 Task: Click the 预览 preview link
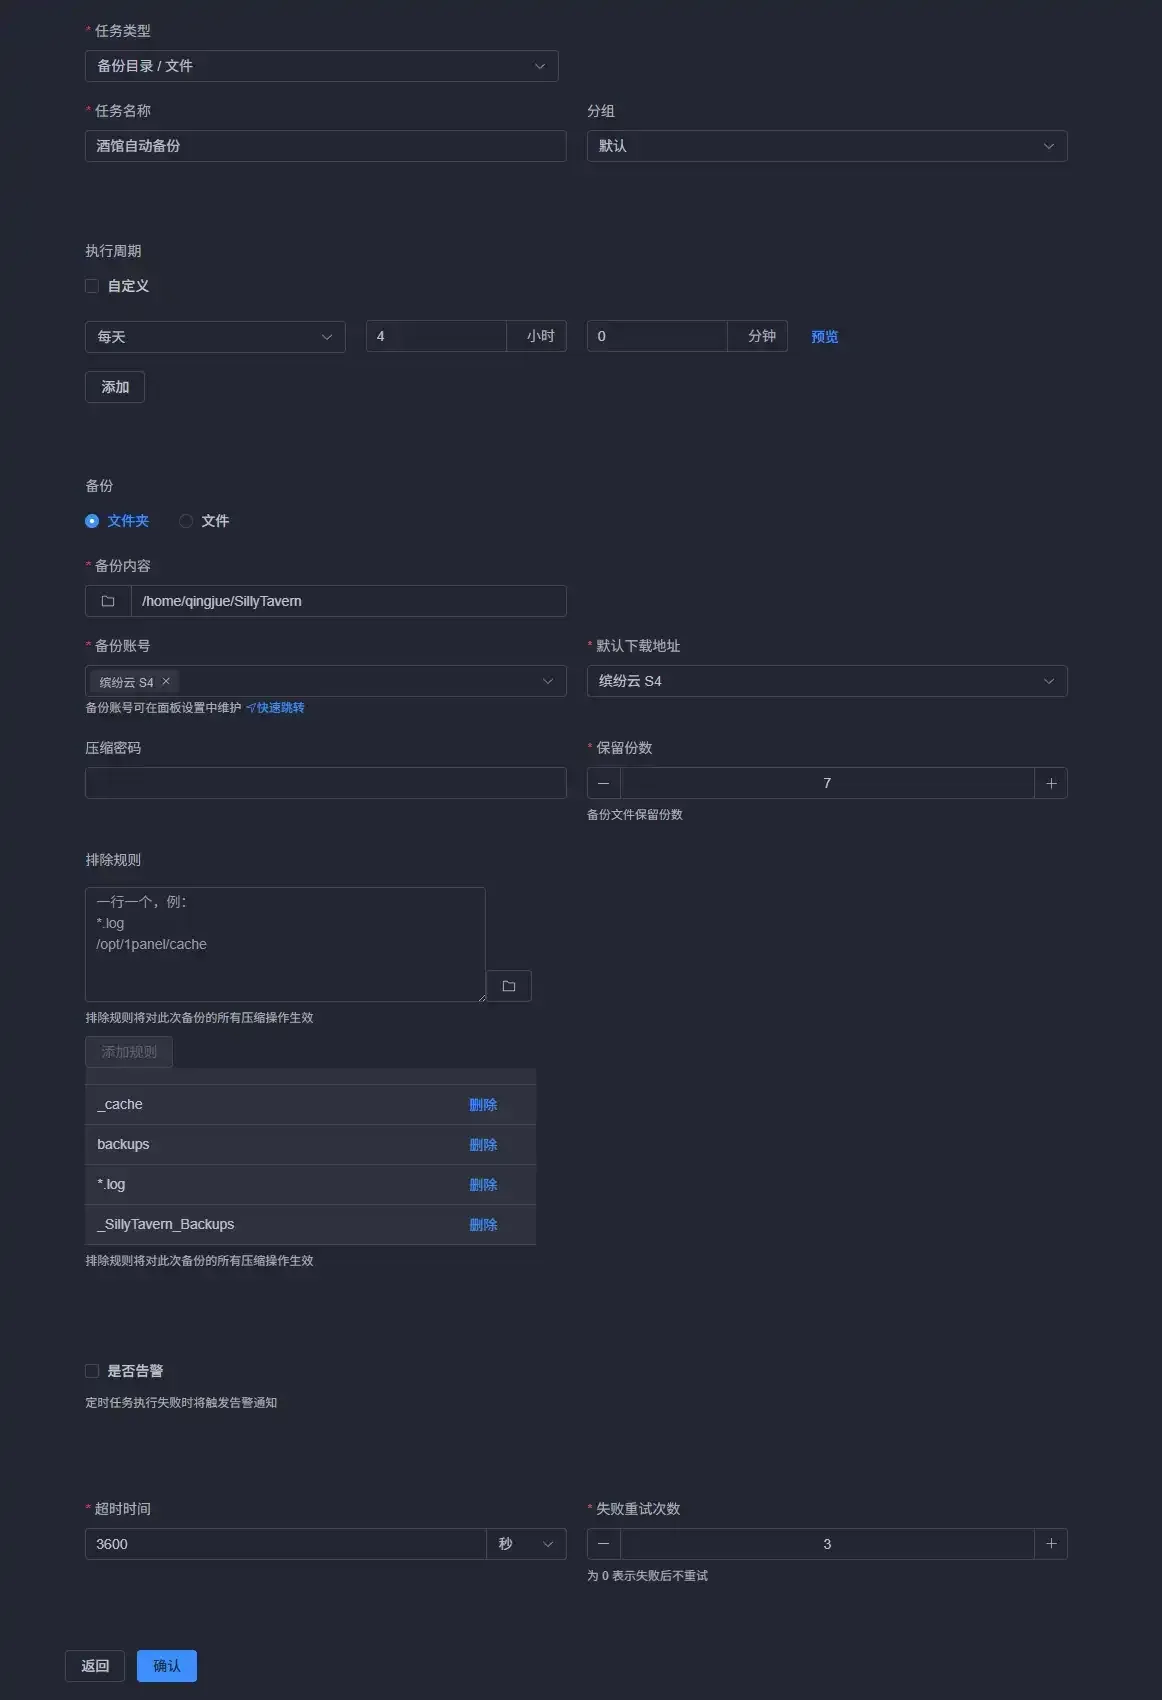pos(824,337)
